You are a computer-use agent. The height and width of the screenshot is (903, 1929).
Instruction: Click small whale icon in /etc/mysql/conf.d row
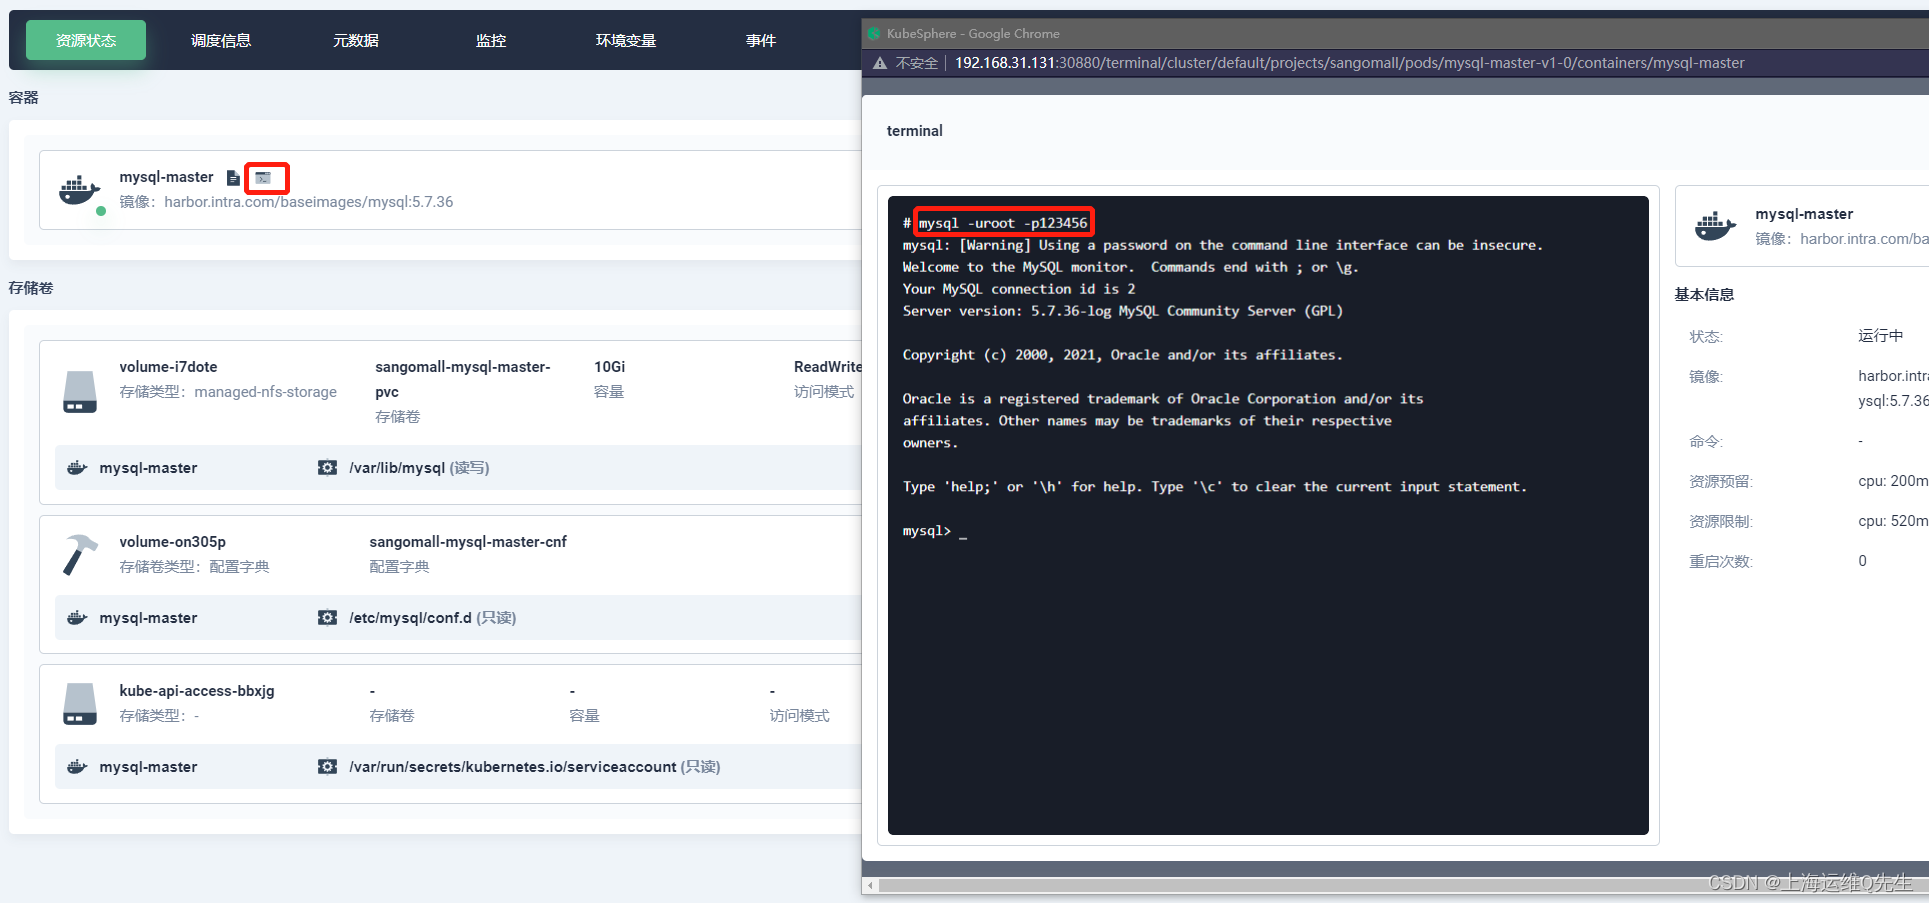coord(77,618)
